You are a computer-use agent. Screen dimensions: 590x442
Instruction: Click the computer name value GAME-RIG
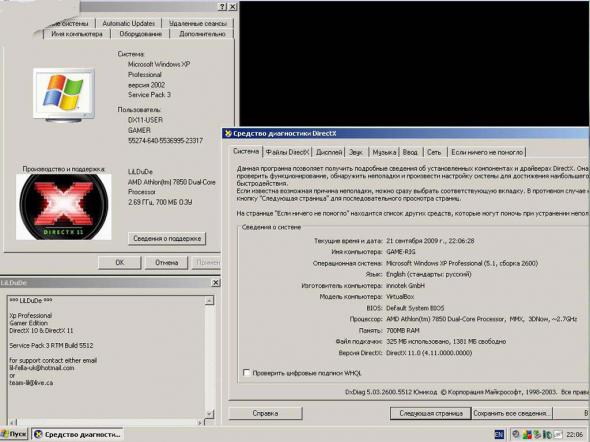pos(401,252)
